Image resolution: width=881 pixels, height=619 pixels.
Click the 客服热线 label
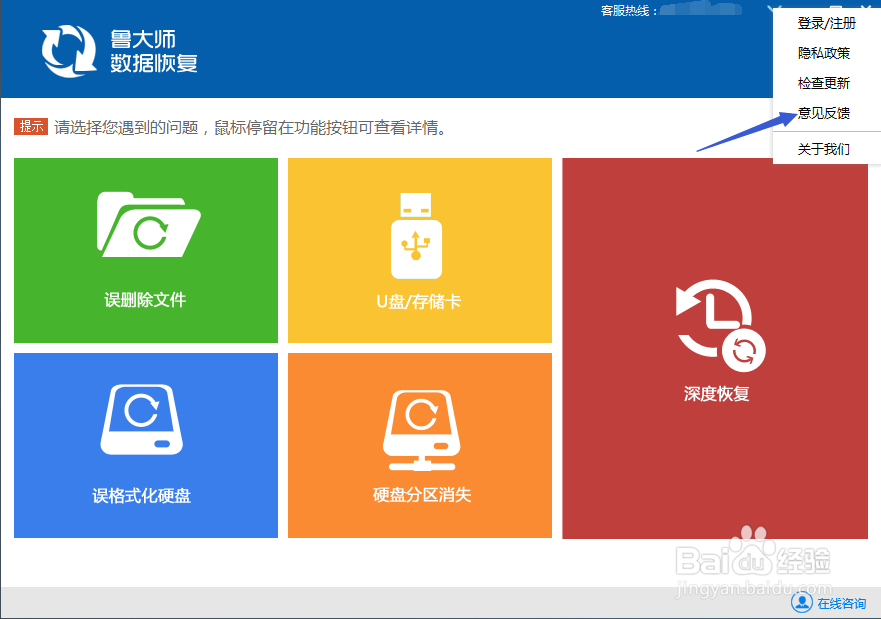[629, 11]
